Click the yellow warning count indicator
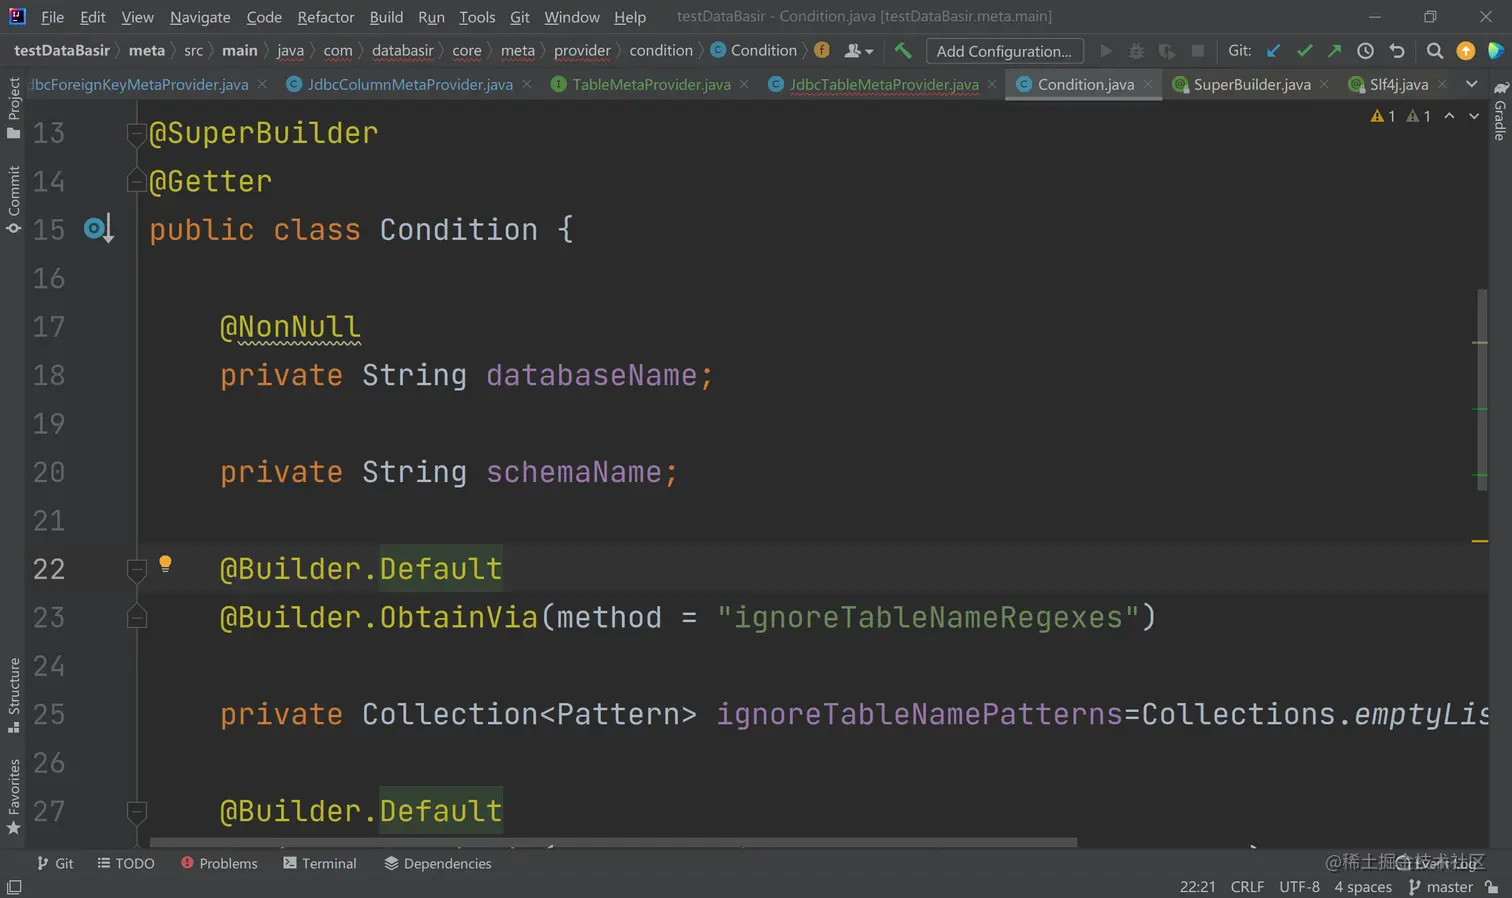This screenshot has height=898, width=1512. 1384,116
